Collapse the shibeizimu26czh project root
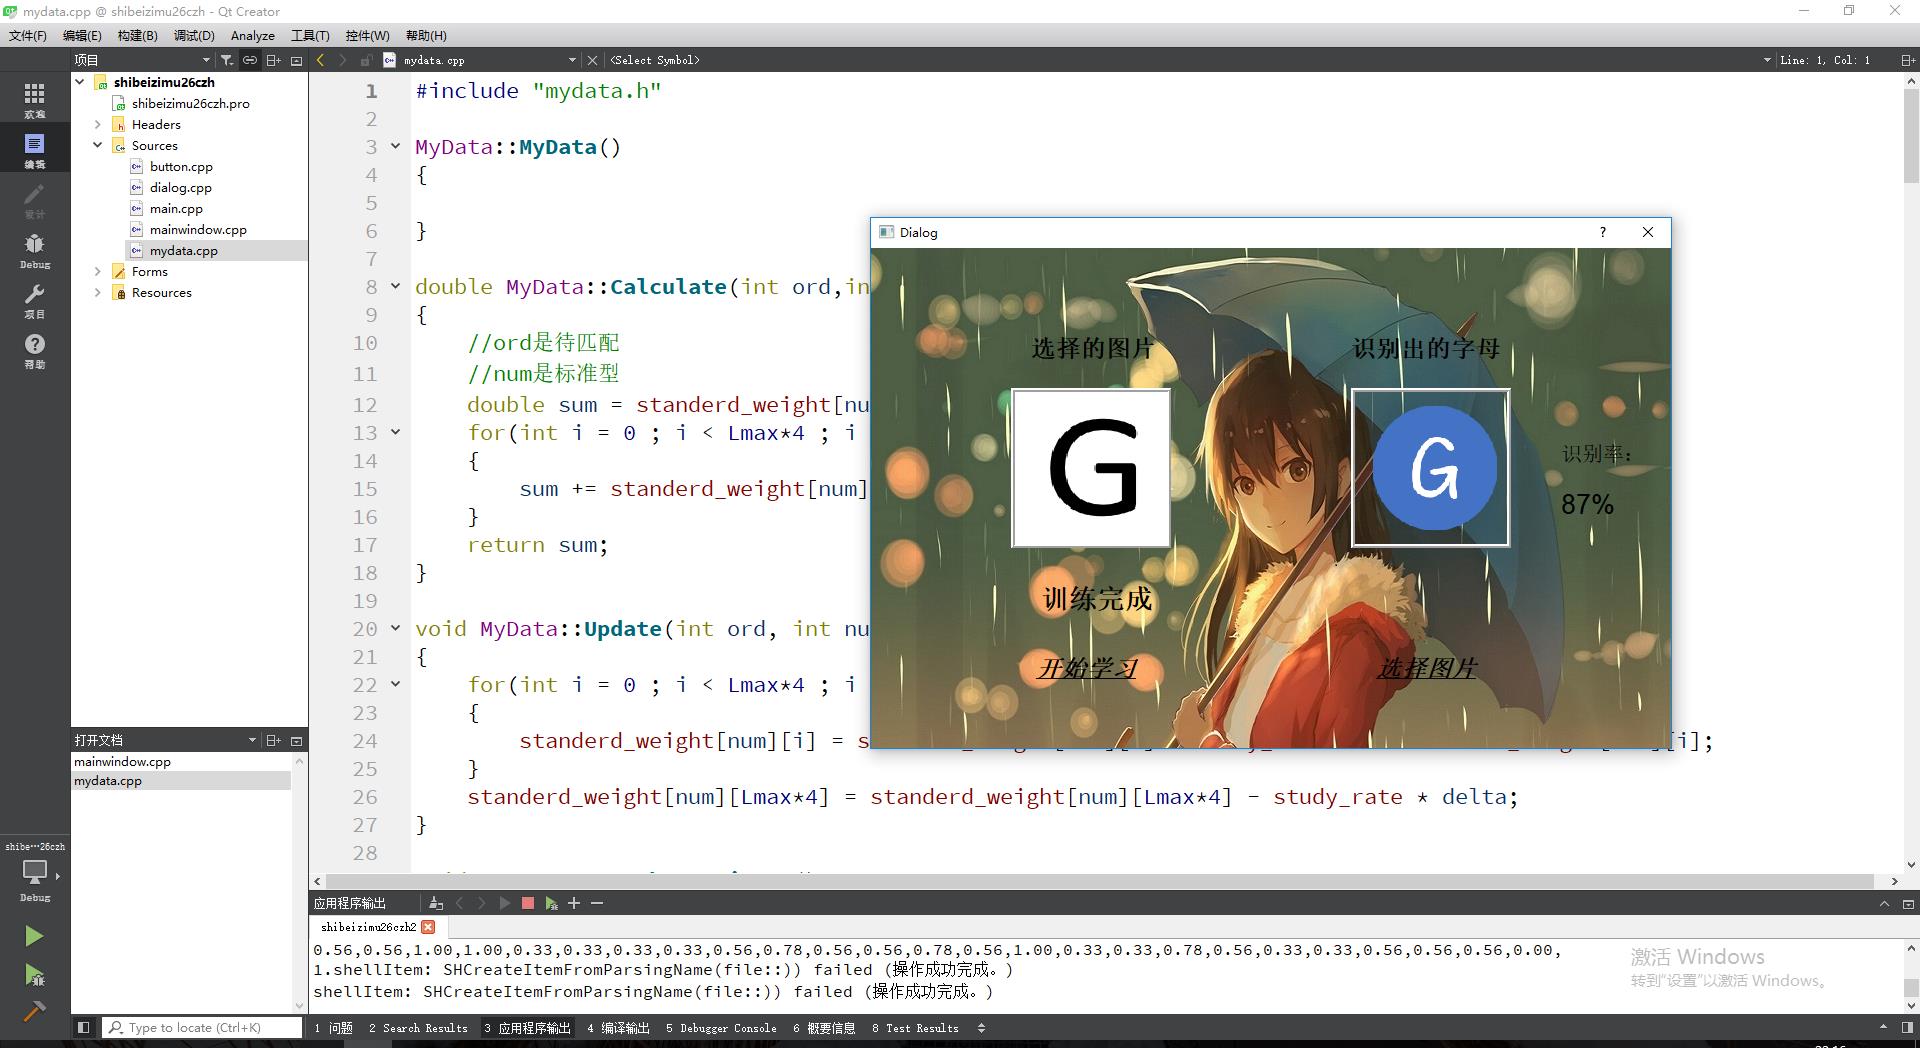This screenshot has width=1920, height=1048. 80,82
